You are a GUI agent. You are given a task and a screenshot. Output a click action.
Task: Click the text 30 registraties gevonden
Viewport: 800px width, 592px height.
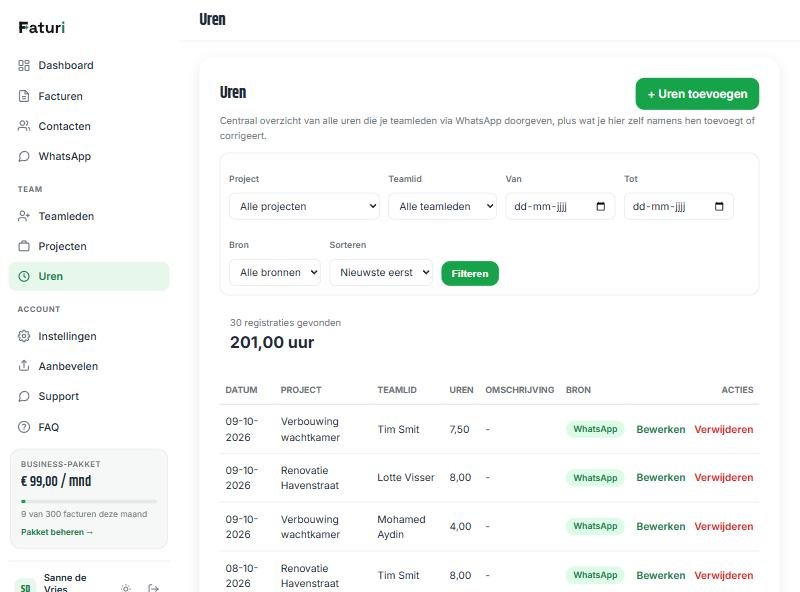(x=285, y=323)
